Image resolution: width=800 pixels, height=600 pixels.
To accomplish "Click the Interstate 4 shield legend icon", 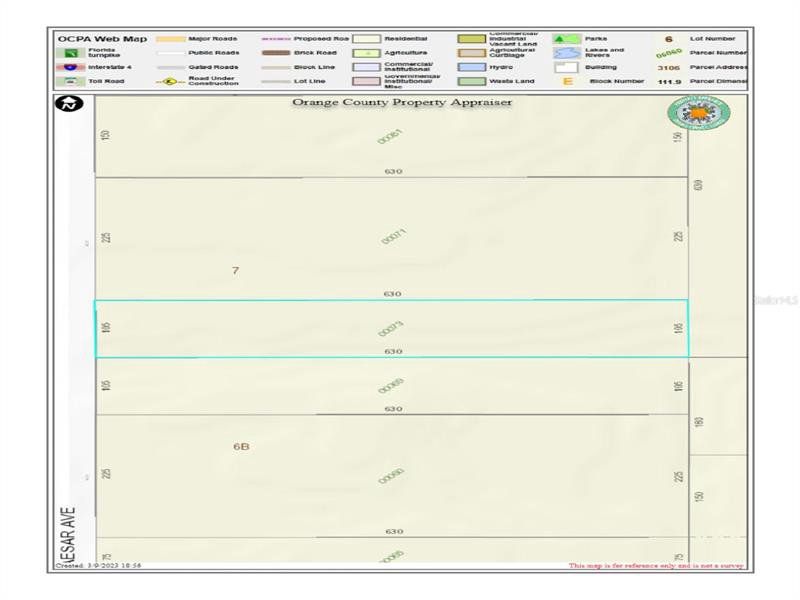I will click(x=71, y=67).
